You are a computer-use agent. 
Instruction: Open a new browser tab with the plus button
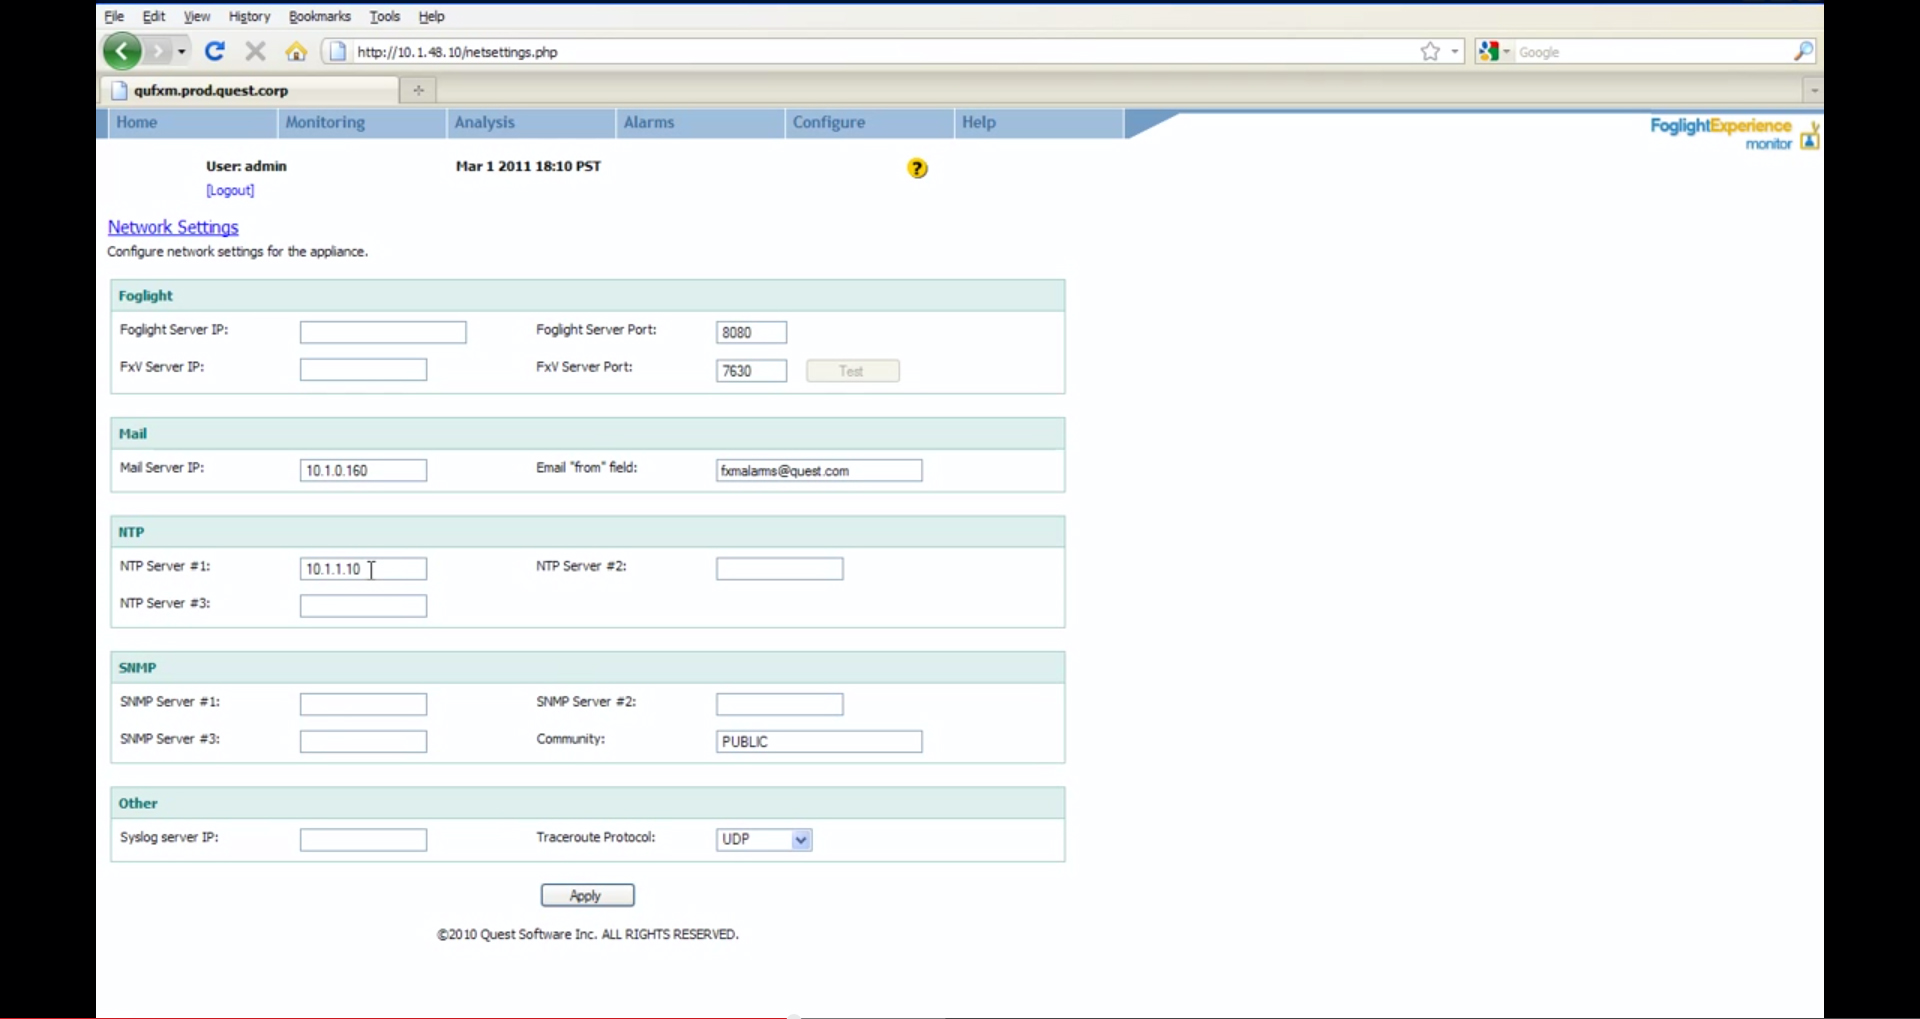tap(418, 90)
